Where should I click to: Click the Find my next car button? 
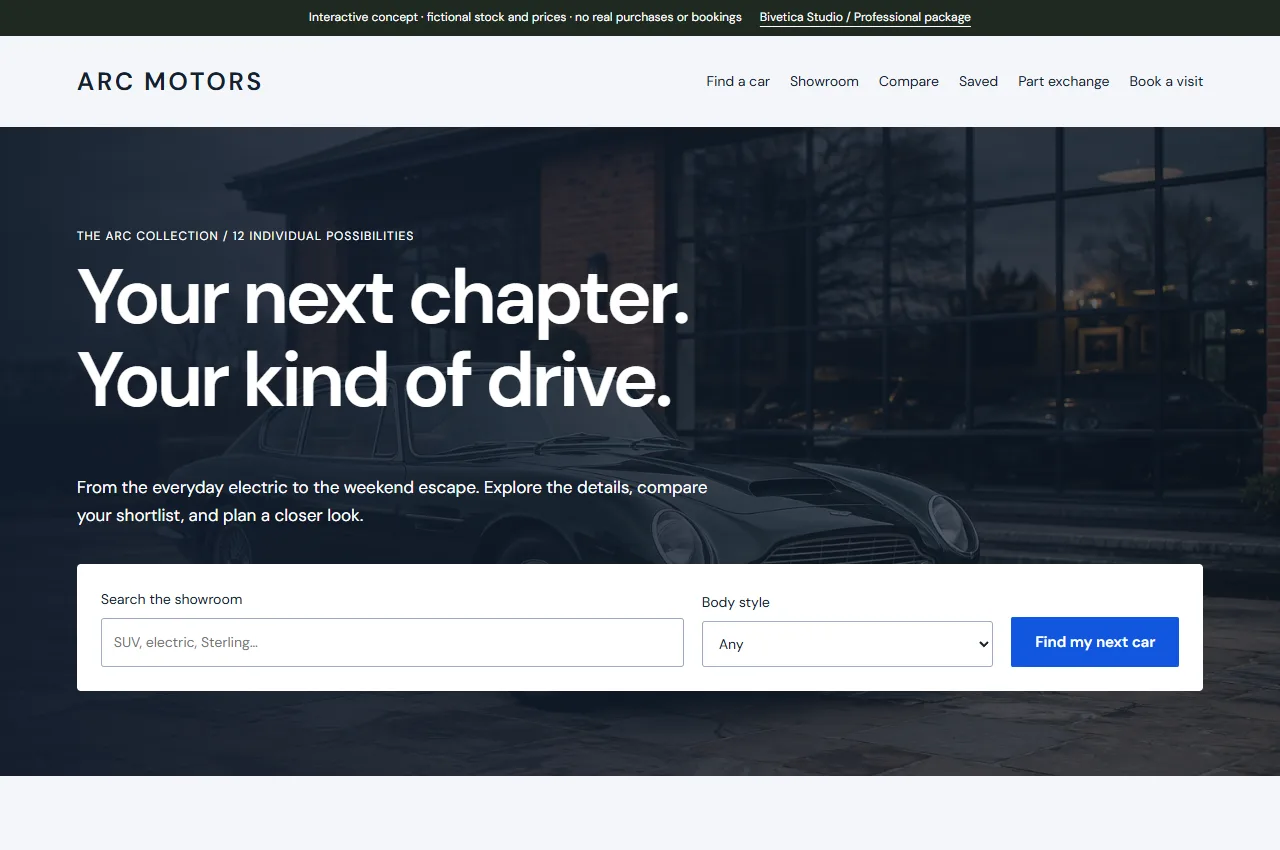1095,642
